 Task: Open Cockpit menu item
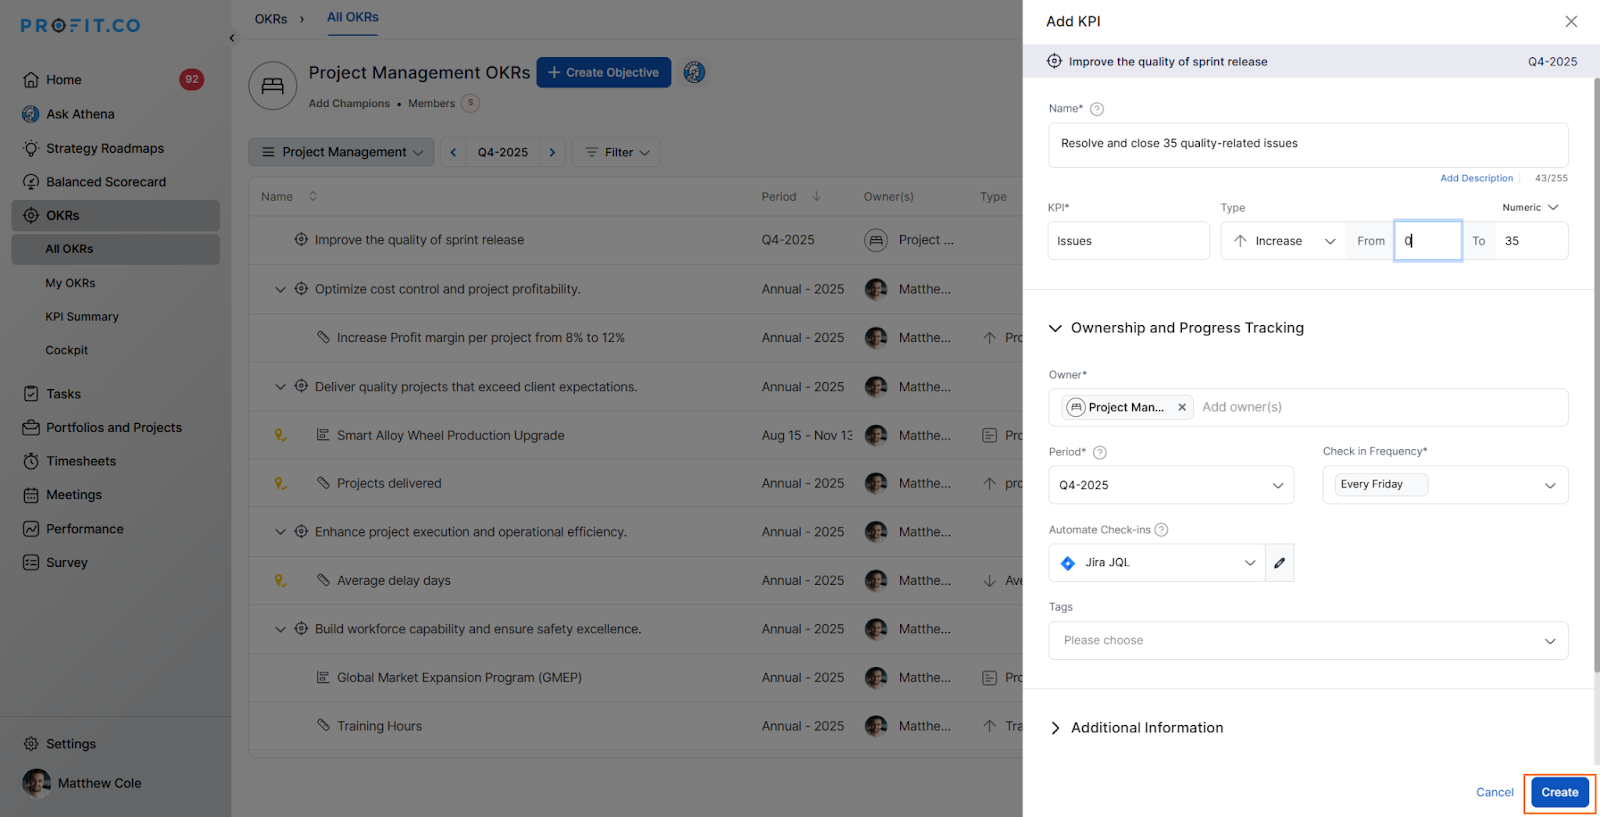[67, 351]
